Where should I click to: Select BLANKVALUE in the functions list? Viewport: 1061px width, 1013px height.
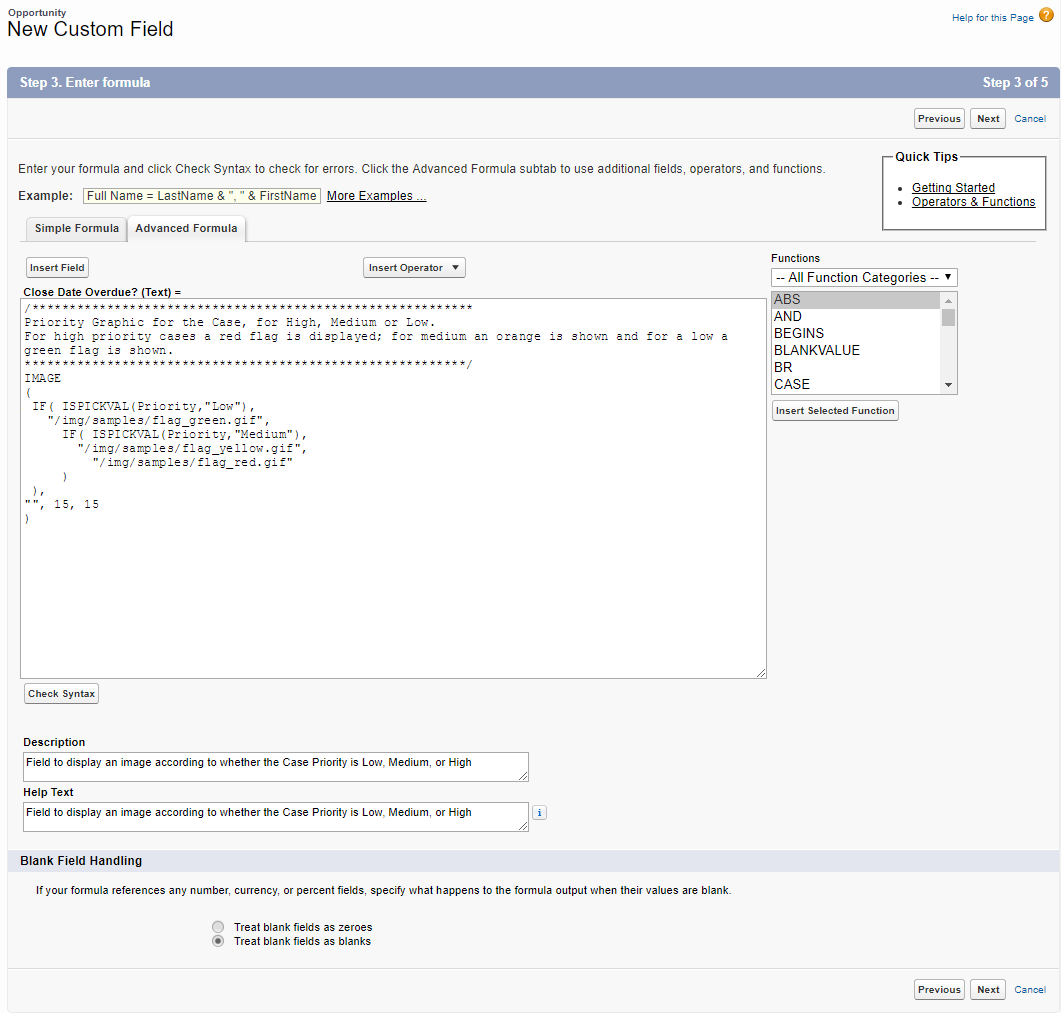(x=817, y=351)
